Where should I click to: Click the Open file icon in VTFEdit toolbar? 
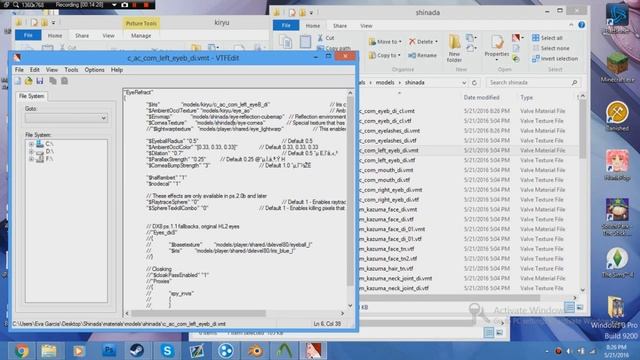pos(29,81)
